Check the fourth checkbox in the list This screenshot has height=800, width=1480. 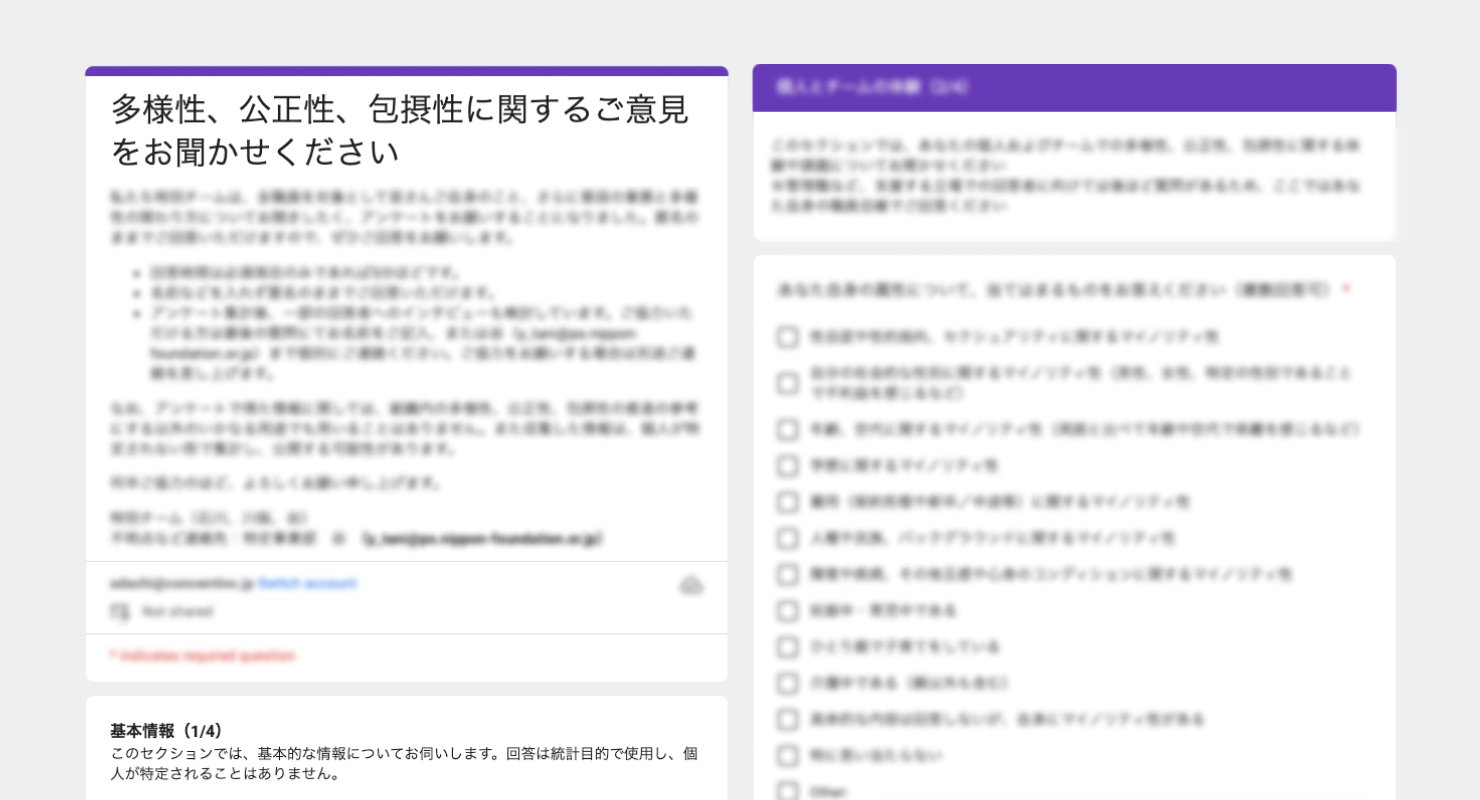click(787, 466)
